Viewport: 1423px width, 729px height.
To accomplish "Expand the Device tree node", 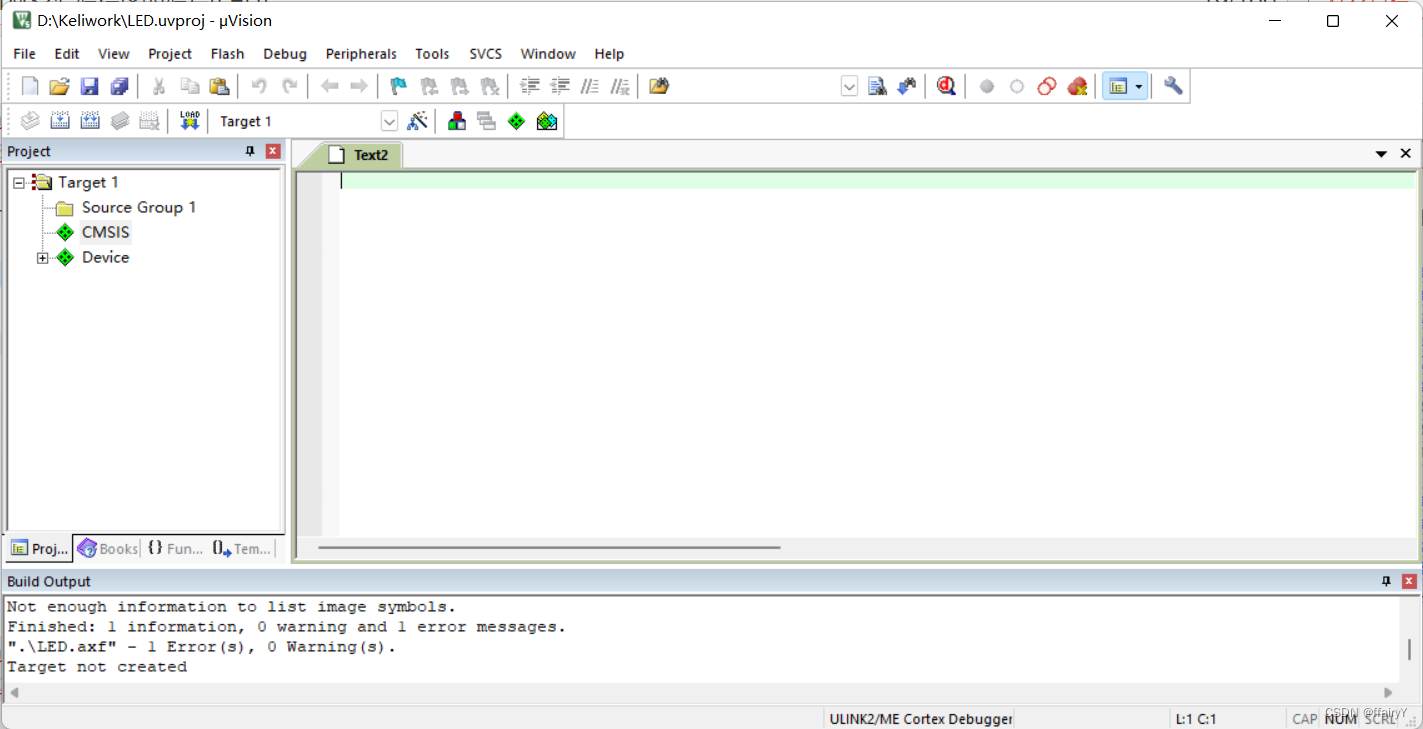I will coord(42,258).
